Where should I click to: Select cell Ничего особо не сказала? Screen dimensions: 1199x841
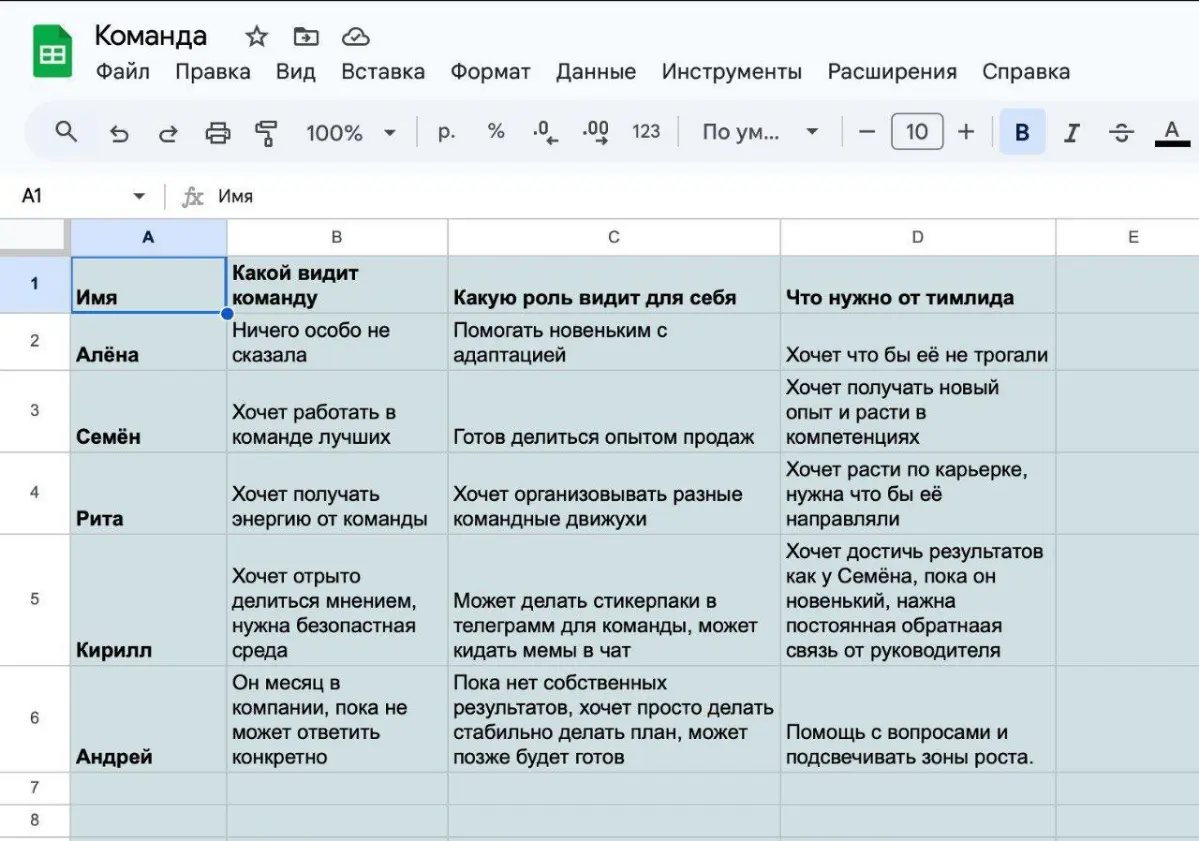pos(336,342)
